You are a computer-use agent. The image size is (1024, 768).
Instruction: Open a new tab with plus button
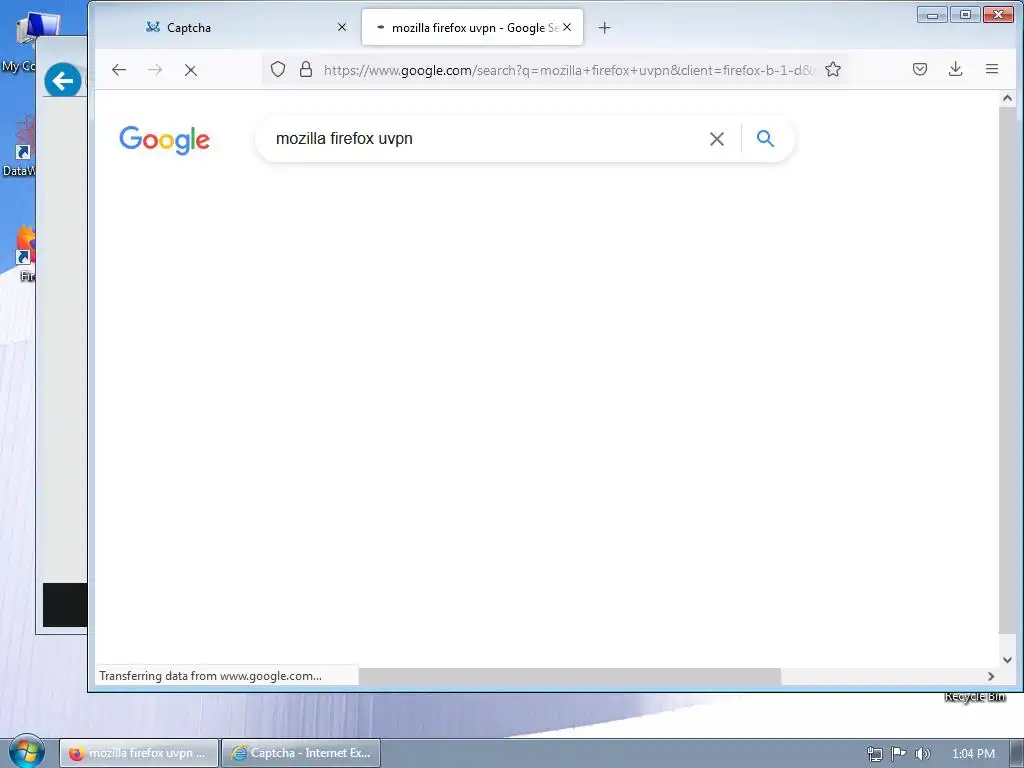[x=604, y=27]
